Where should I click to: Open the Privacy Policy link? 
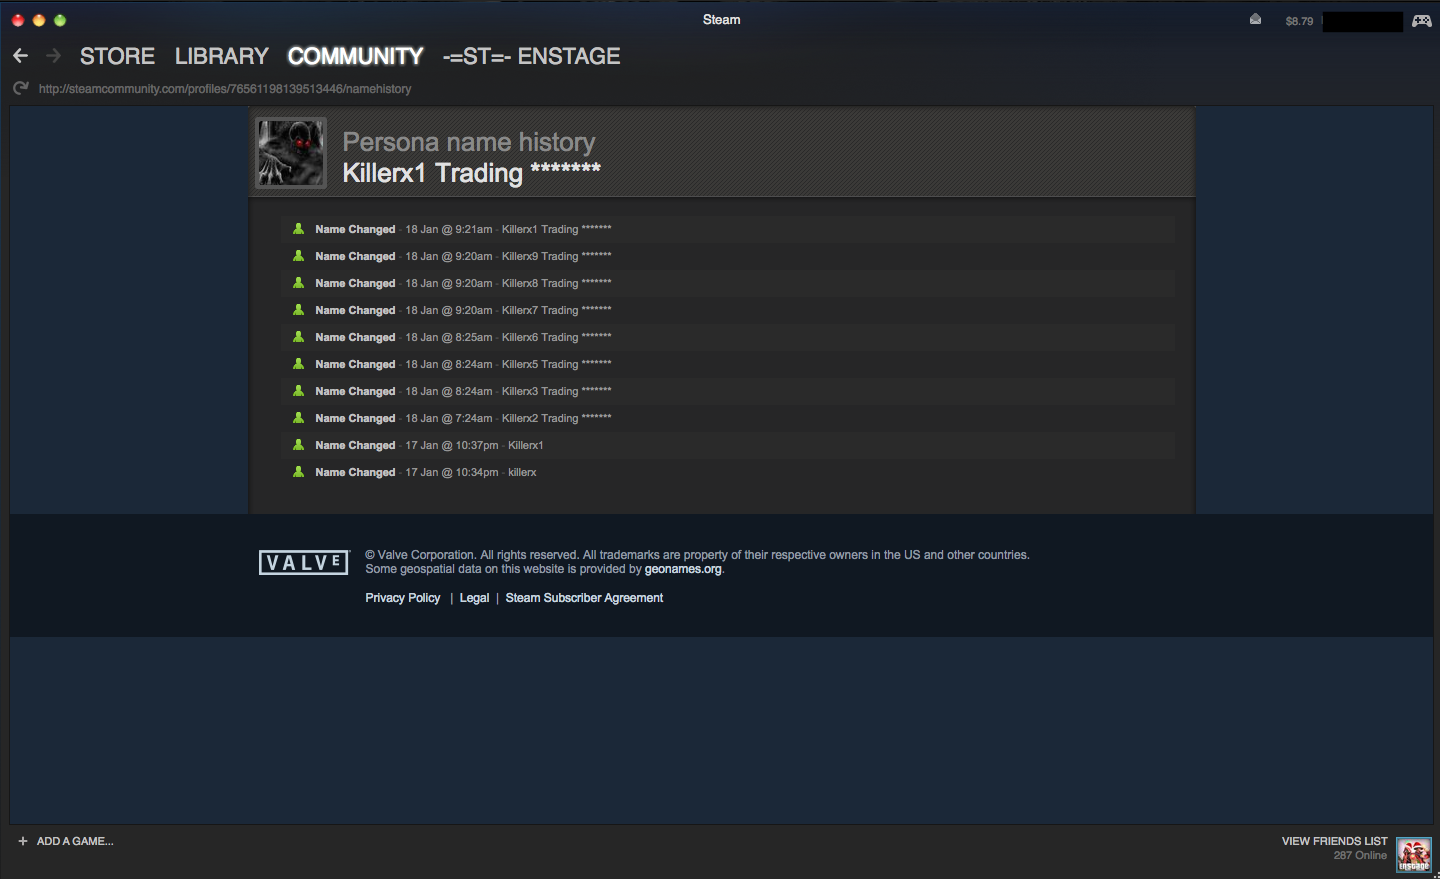[x=403, y=598]
